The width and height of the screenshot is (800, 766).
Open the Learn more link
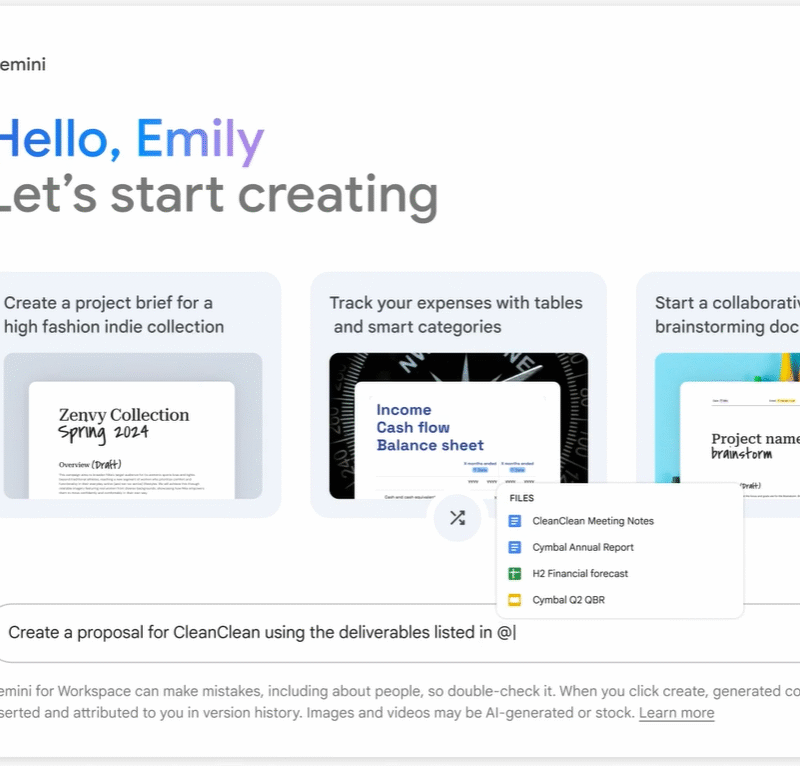[676, 713]
